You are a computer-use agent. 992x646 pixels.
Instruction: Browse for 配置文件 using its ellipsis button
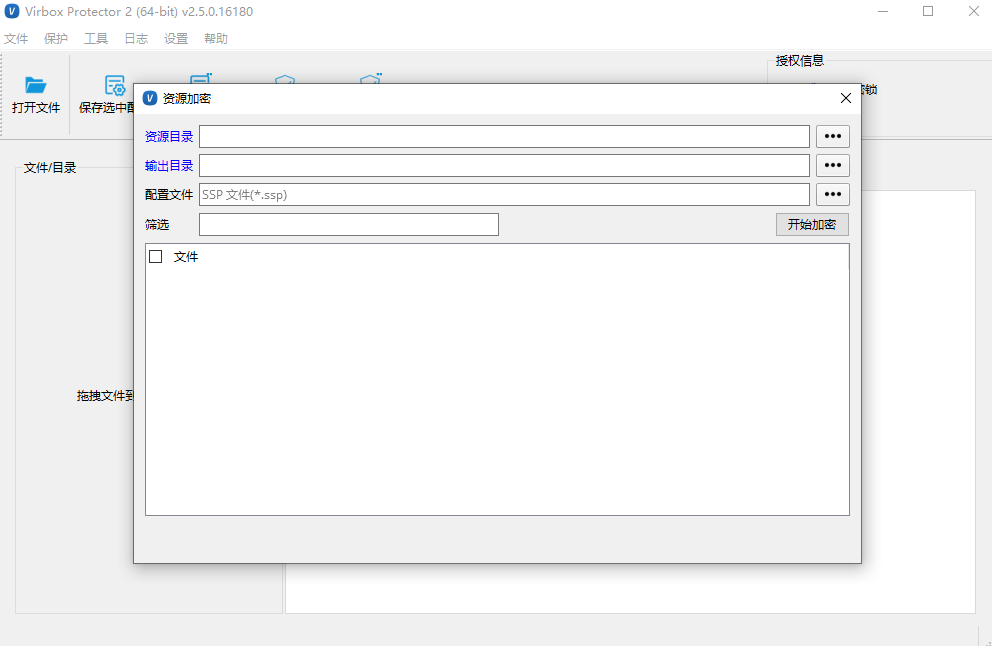coord(833,194)
